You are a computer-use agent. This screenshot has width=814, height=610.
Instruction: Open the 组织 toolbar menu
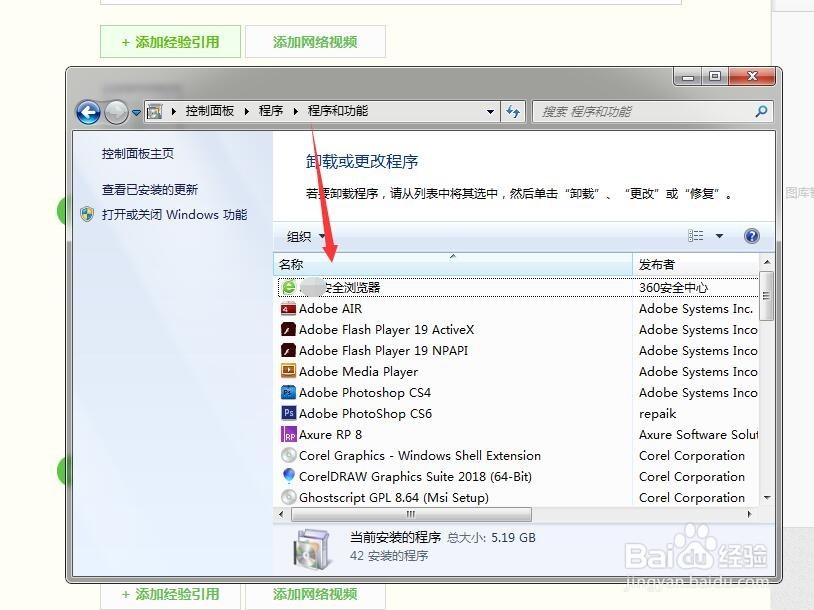tap(306, 237)
